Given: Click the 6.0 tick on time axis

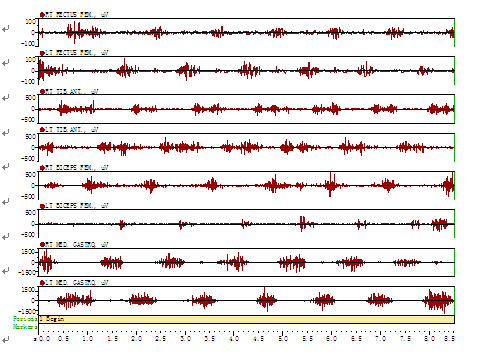Looking at the screenshot, I should [331, 339].
